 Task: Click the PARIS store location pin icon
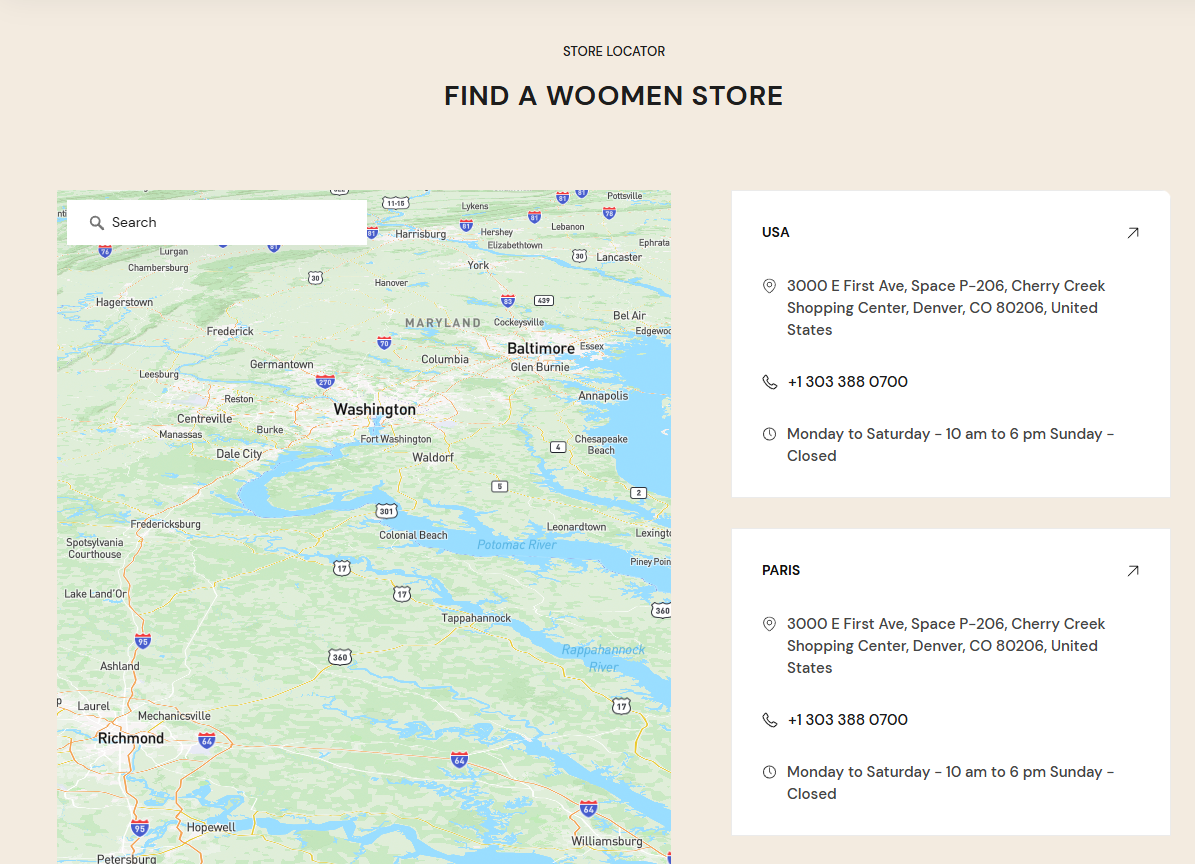[x=769, y=624]
